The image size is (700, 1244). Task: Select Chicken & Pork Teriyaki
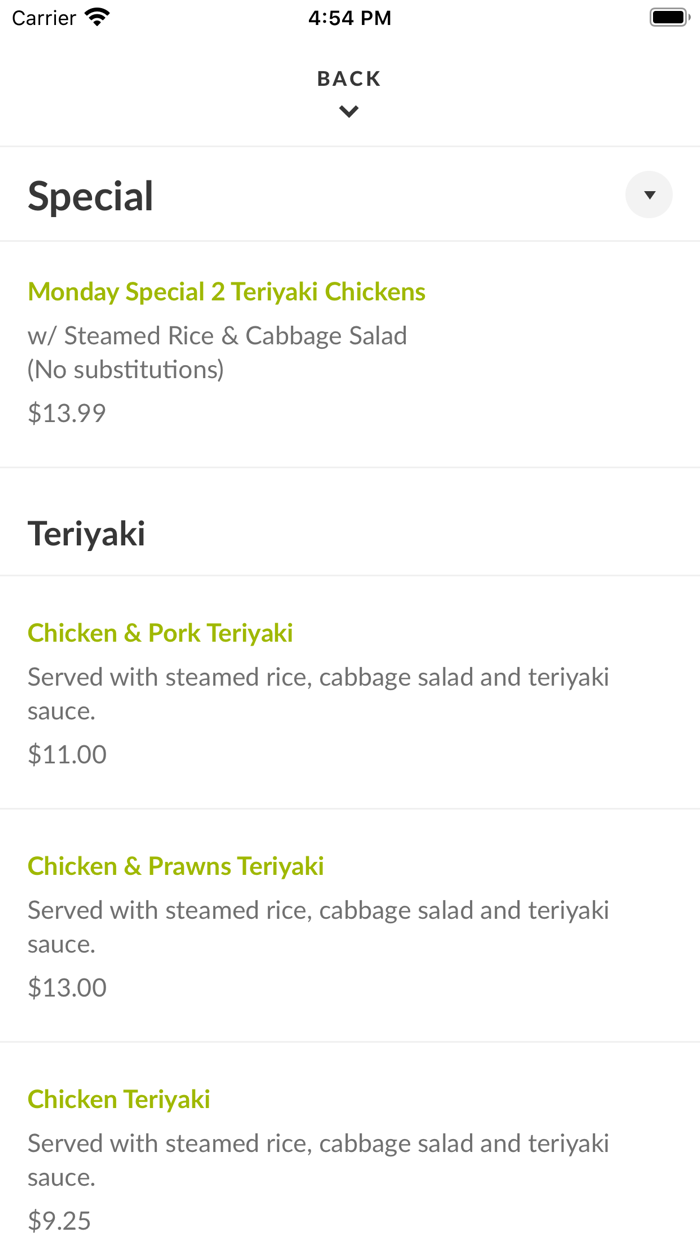160,633
